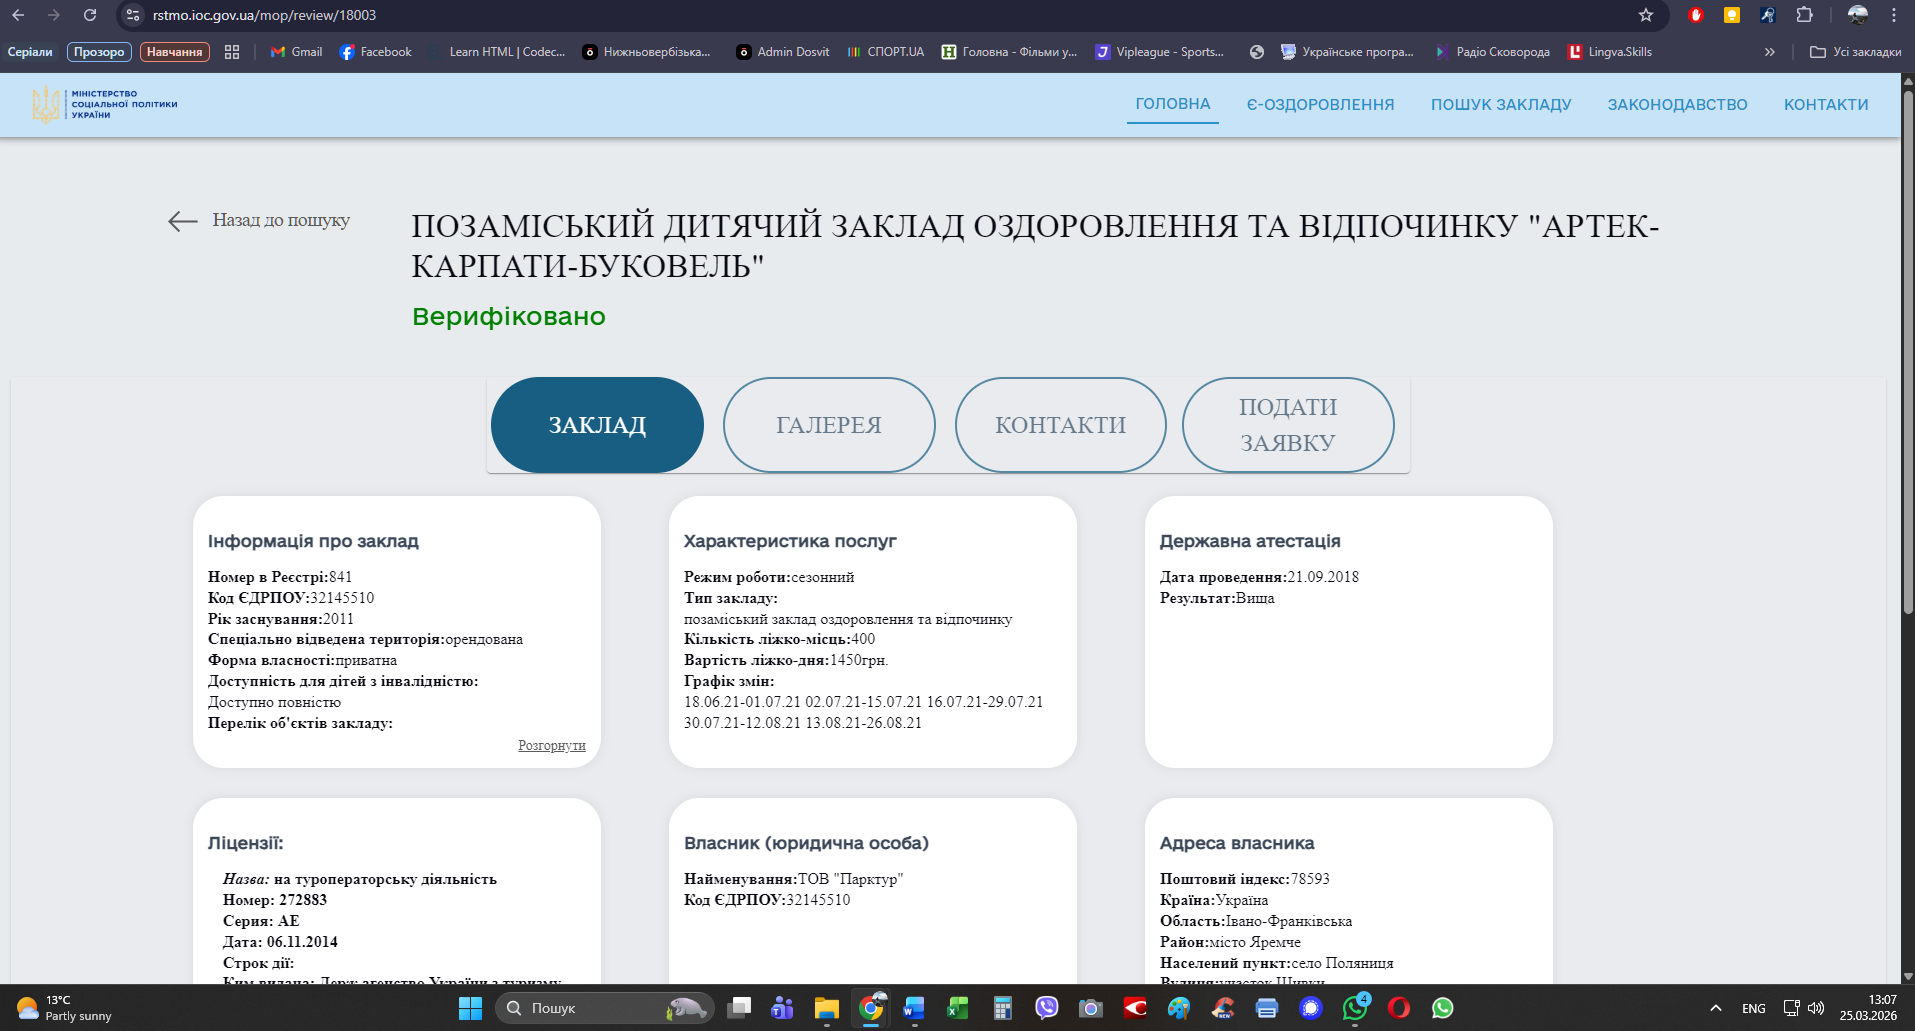Reload the page using the refresh icon
1915x1031 pixels.
click(90, 15)
